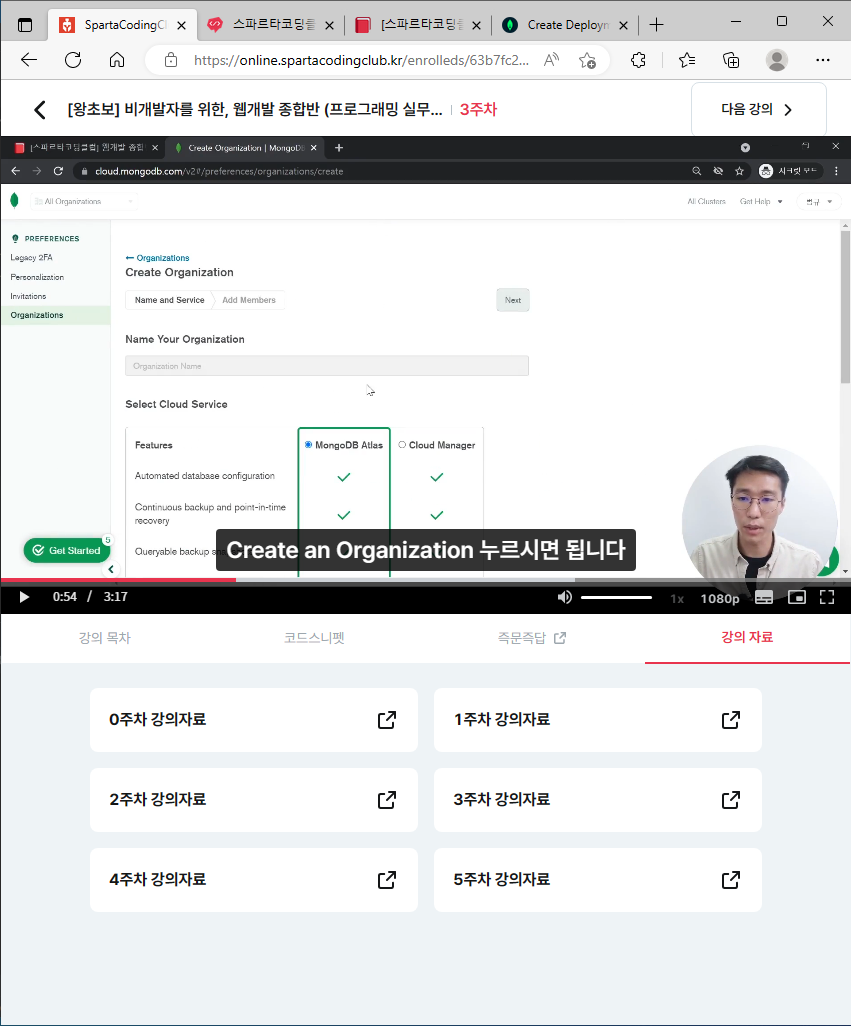Open a new browser tab

[x=656, y=25]
